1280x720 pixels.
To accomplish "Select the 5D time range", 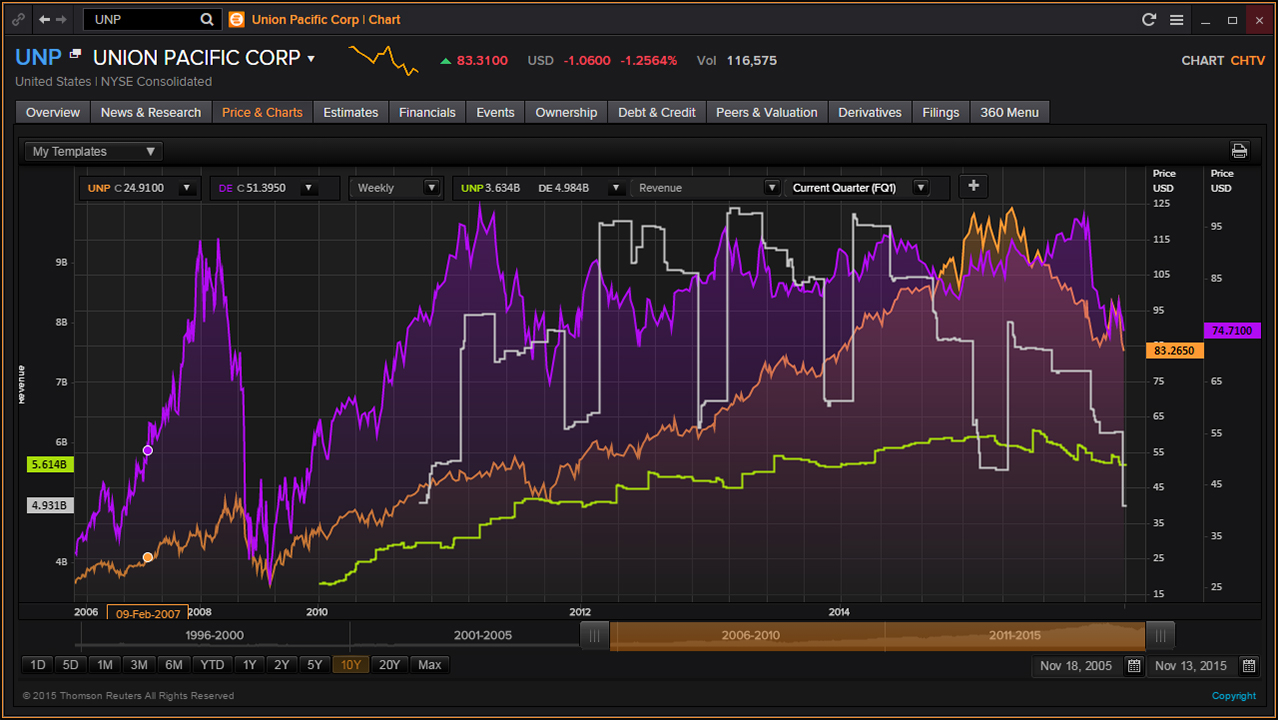I will click(70, 665).
